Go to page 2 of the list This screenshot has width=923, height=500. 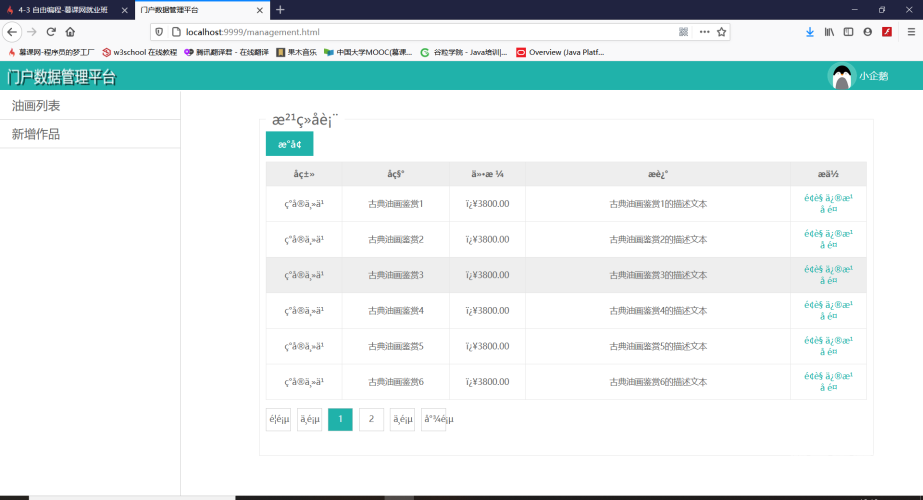[371, 419]
